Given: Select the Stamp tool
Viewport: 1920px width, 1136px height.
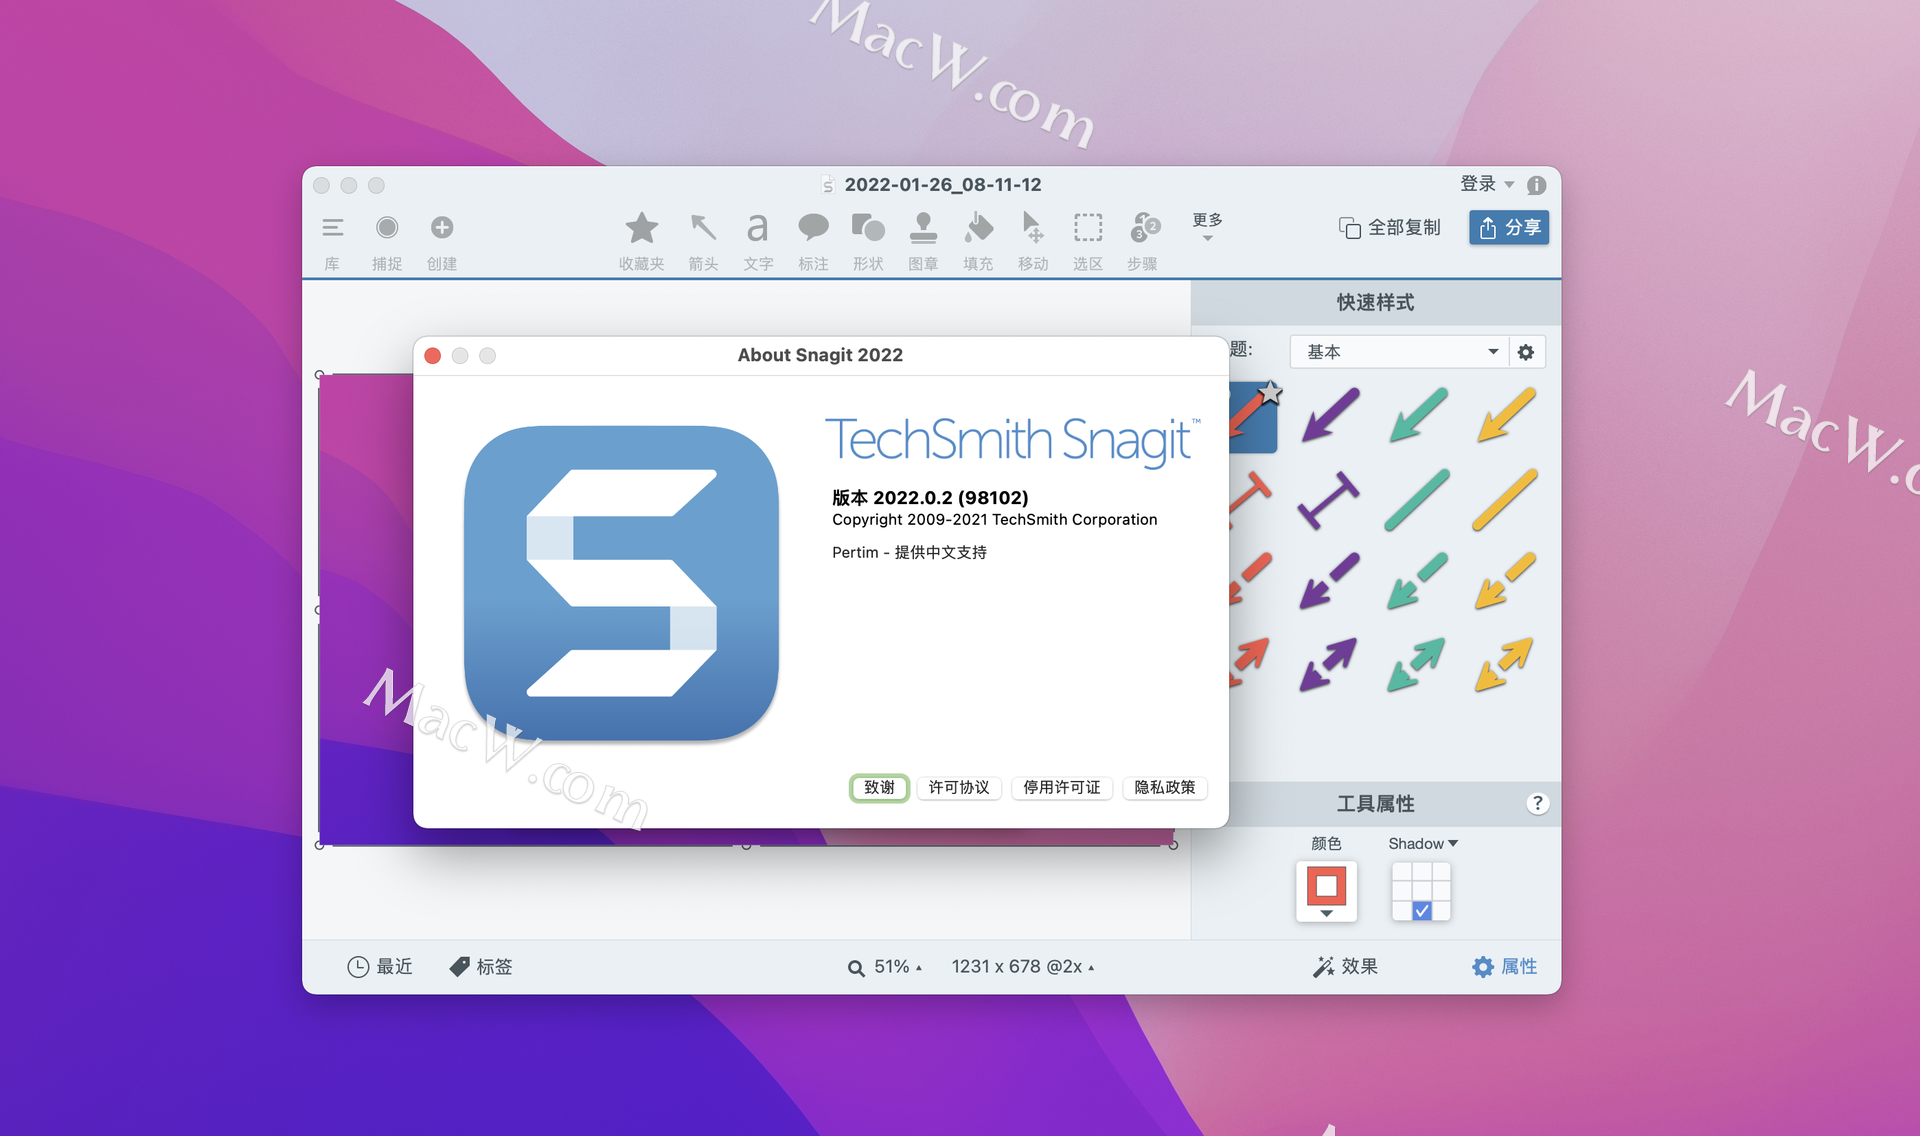Looking at the screenshot, I should click(923, 228).
